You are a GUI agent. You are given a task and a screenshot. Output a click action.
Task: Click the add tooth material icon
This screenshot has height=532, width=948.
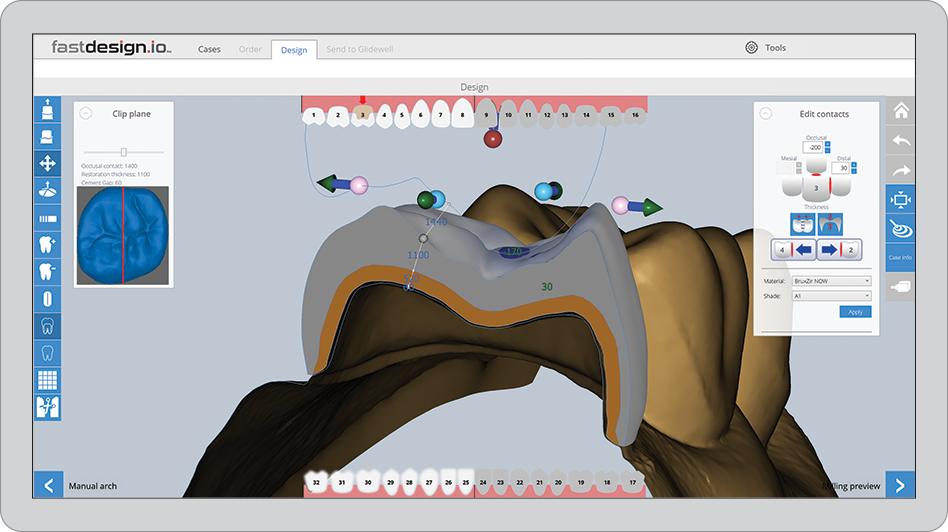47,244
